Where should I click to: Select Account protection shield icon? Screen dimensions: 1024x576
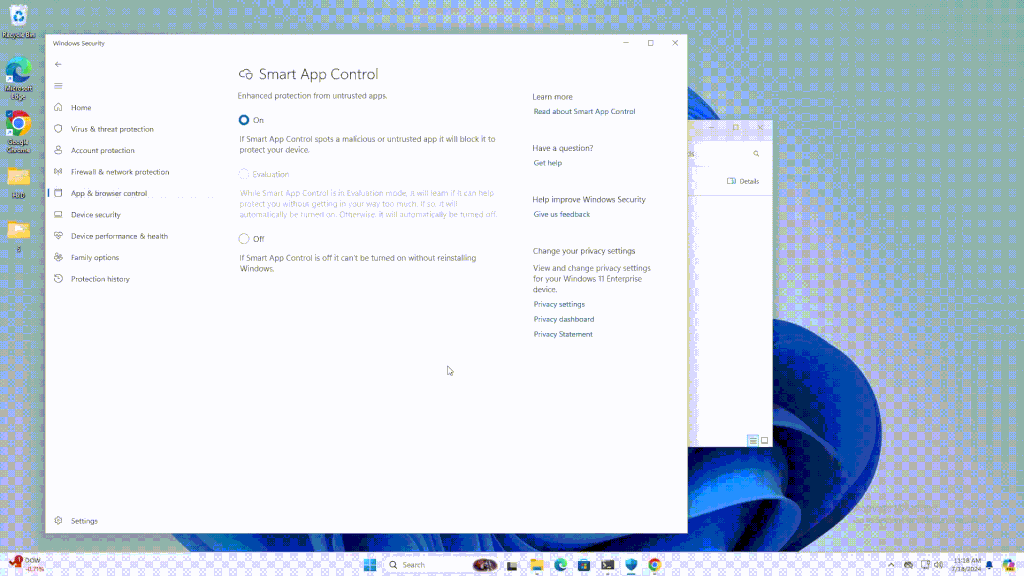click(x=58, y=150)
